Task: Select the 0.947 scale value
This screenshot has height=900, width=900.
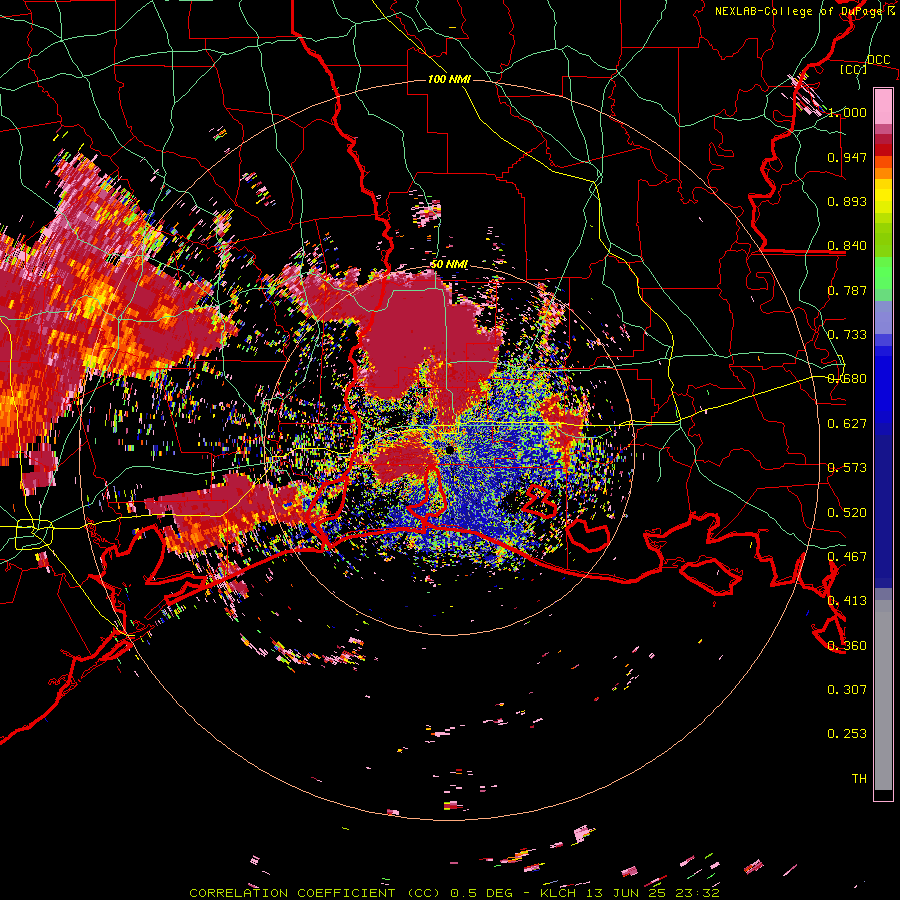Action: pyautogui.click(x=847, y=157)
